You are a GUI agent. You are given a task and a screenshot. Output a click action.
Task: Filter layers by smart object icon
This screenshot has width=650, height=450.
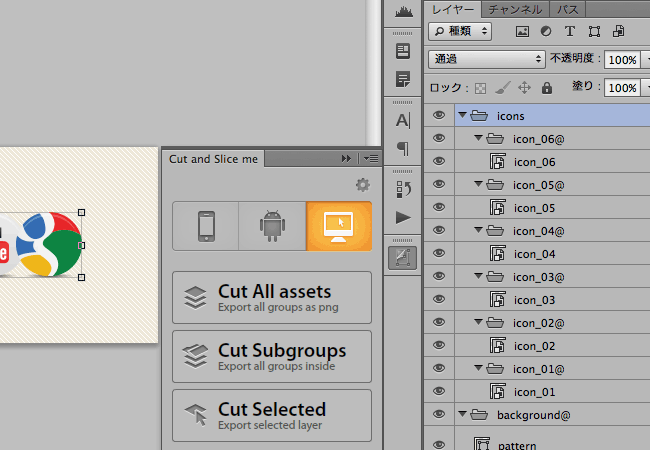(618, 31)
